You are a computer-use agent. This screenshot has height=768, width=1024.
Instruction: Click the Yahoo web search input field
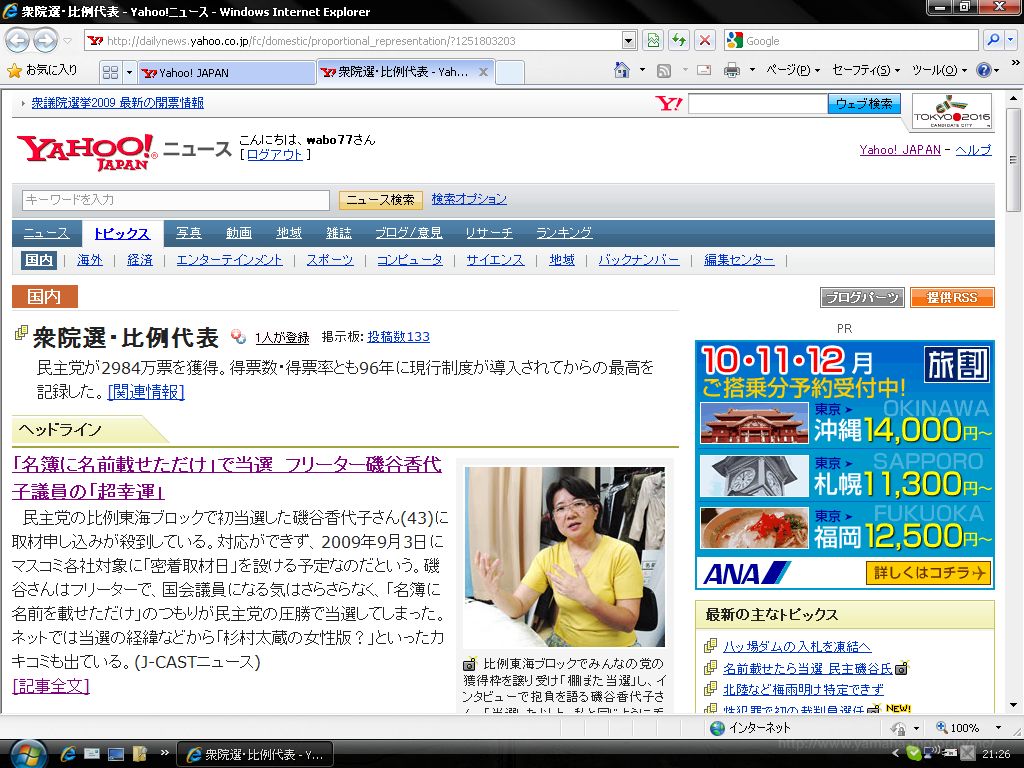click(x=758, y=103)
